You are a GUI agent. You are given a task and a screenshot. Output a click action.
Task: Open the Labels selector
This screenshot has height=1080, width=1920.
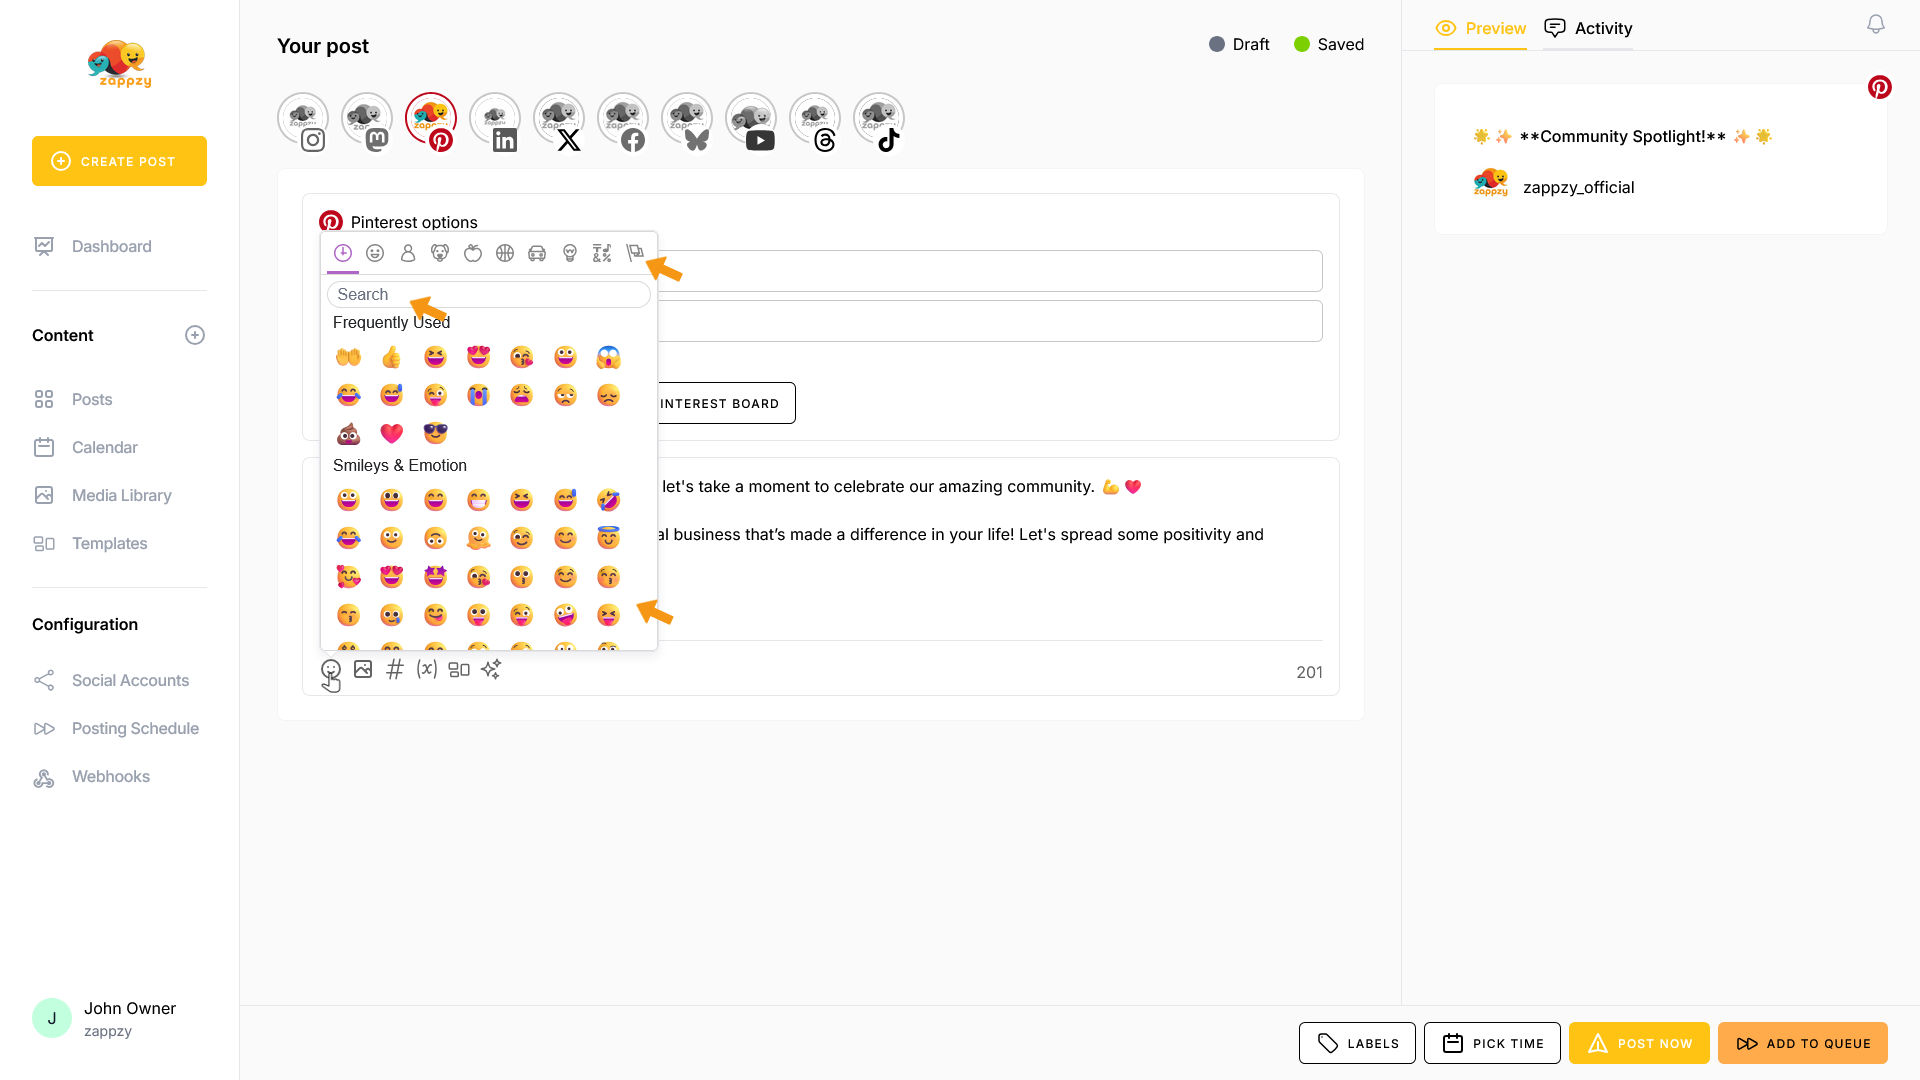(1357, 1043)
